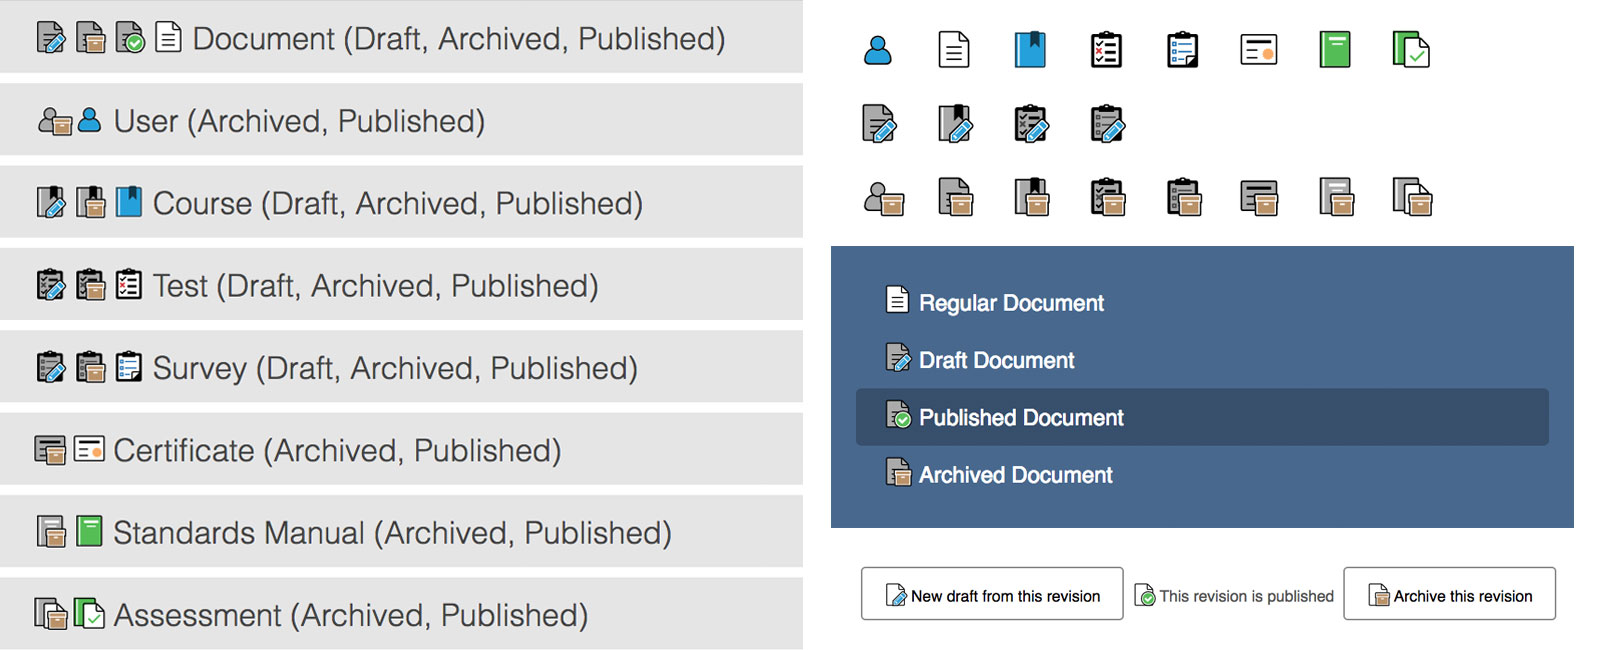
Task: Click the plain document icon in top row
Action: point(954,50)
